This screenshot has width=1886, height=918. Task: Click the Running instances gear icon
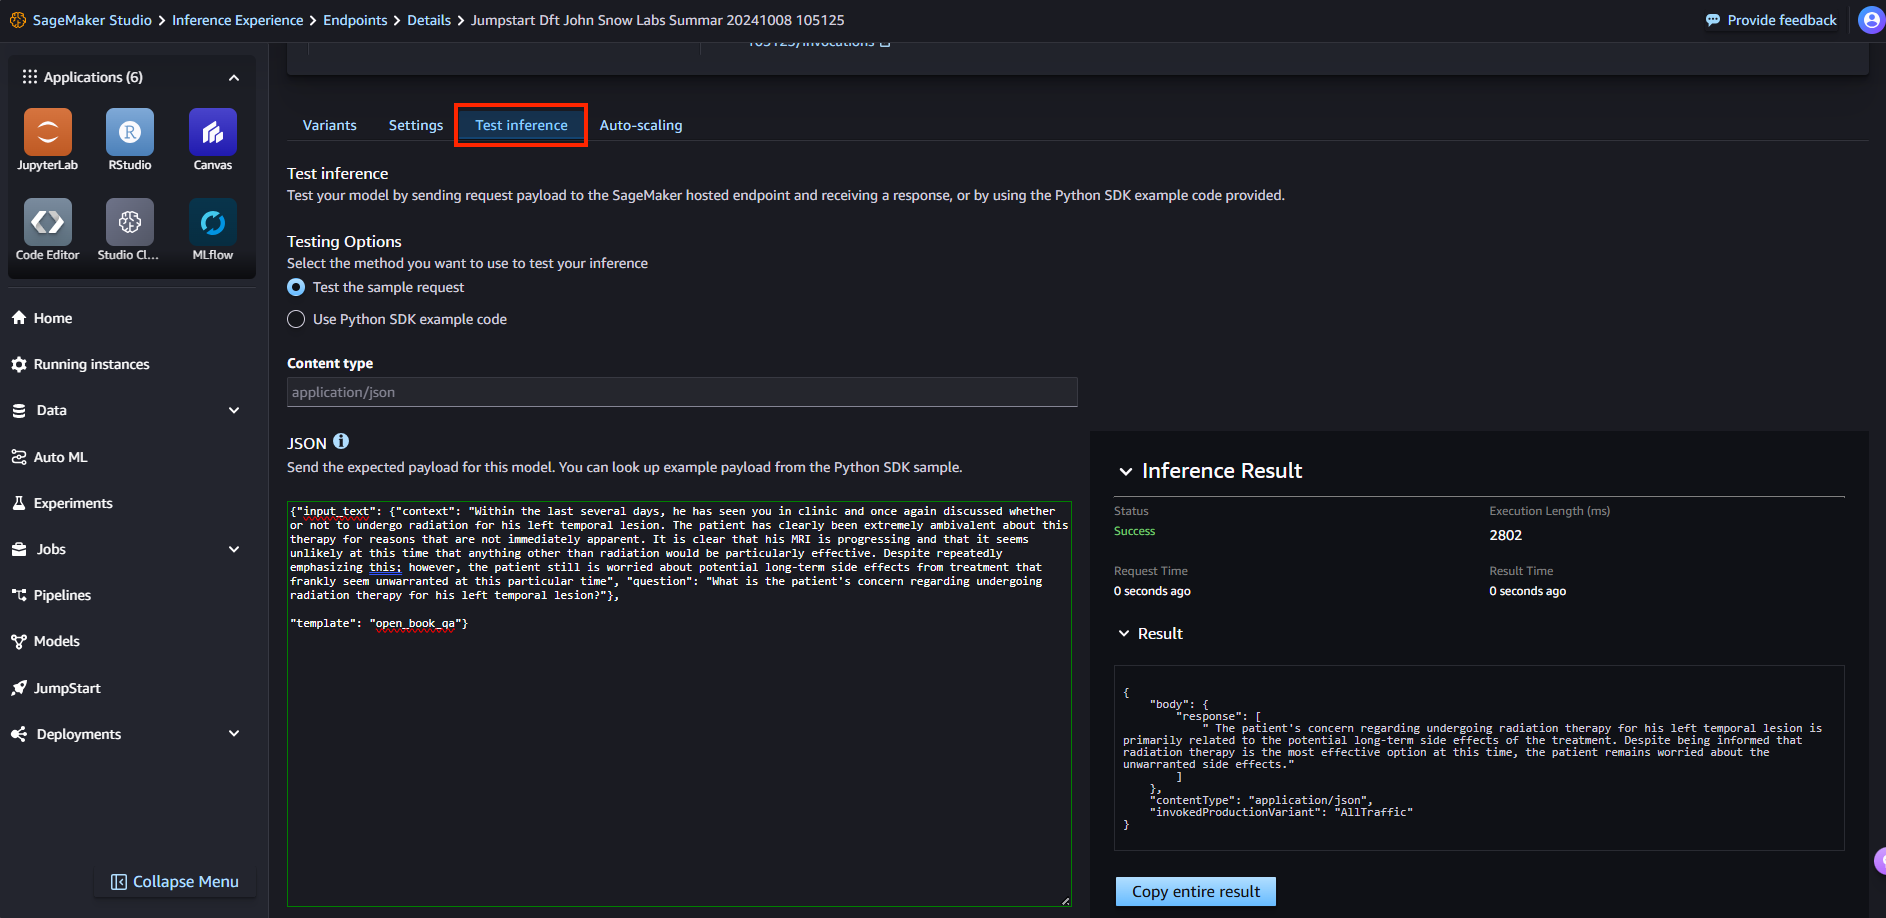tap(19, 364)
